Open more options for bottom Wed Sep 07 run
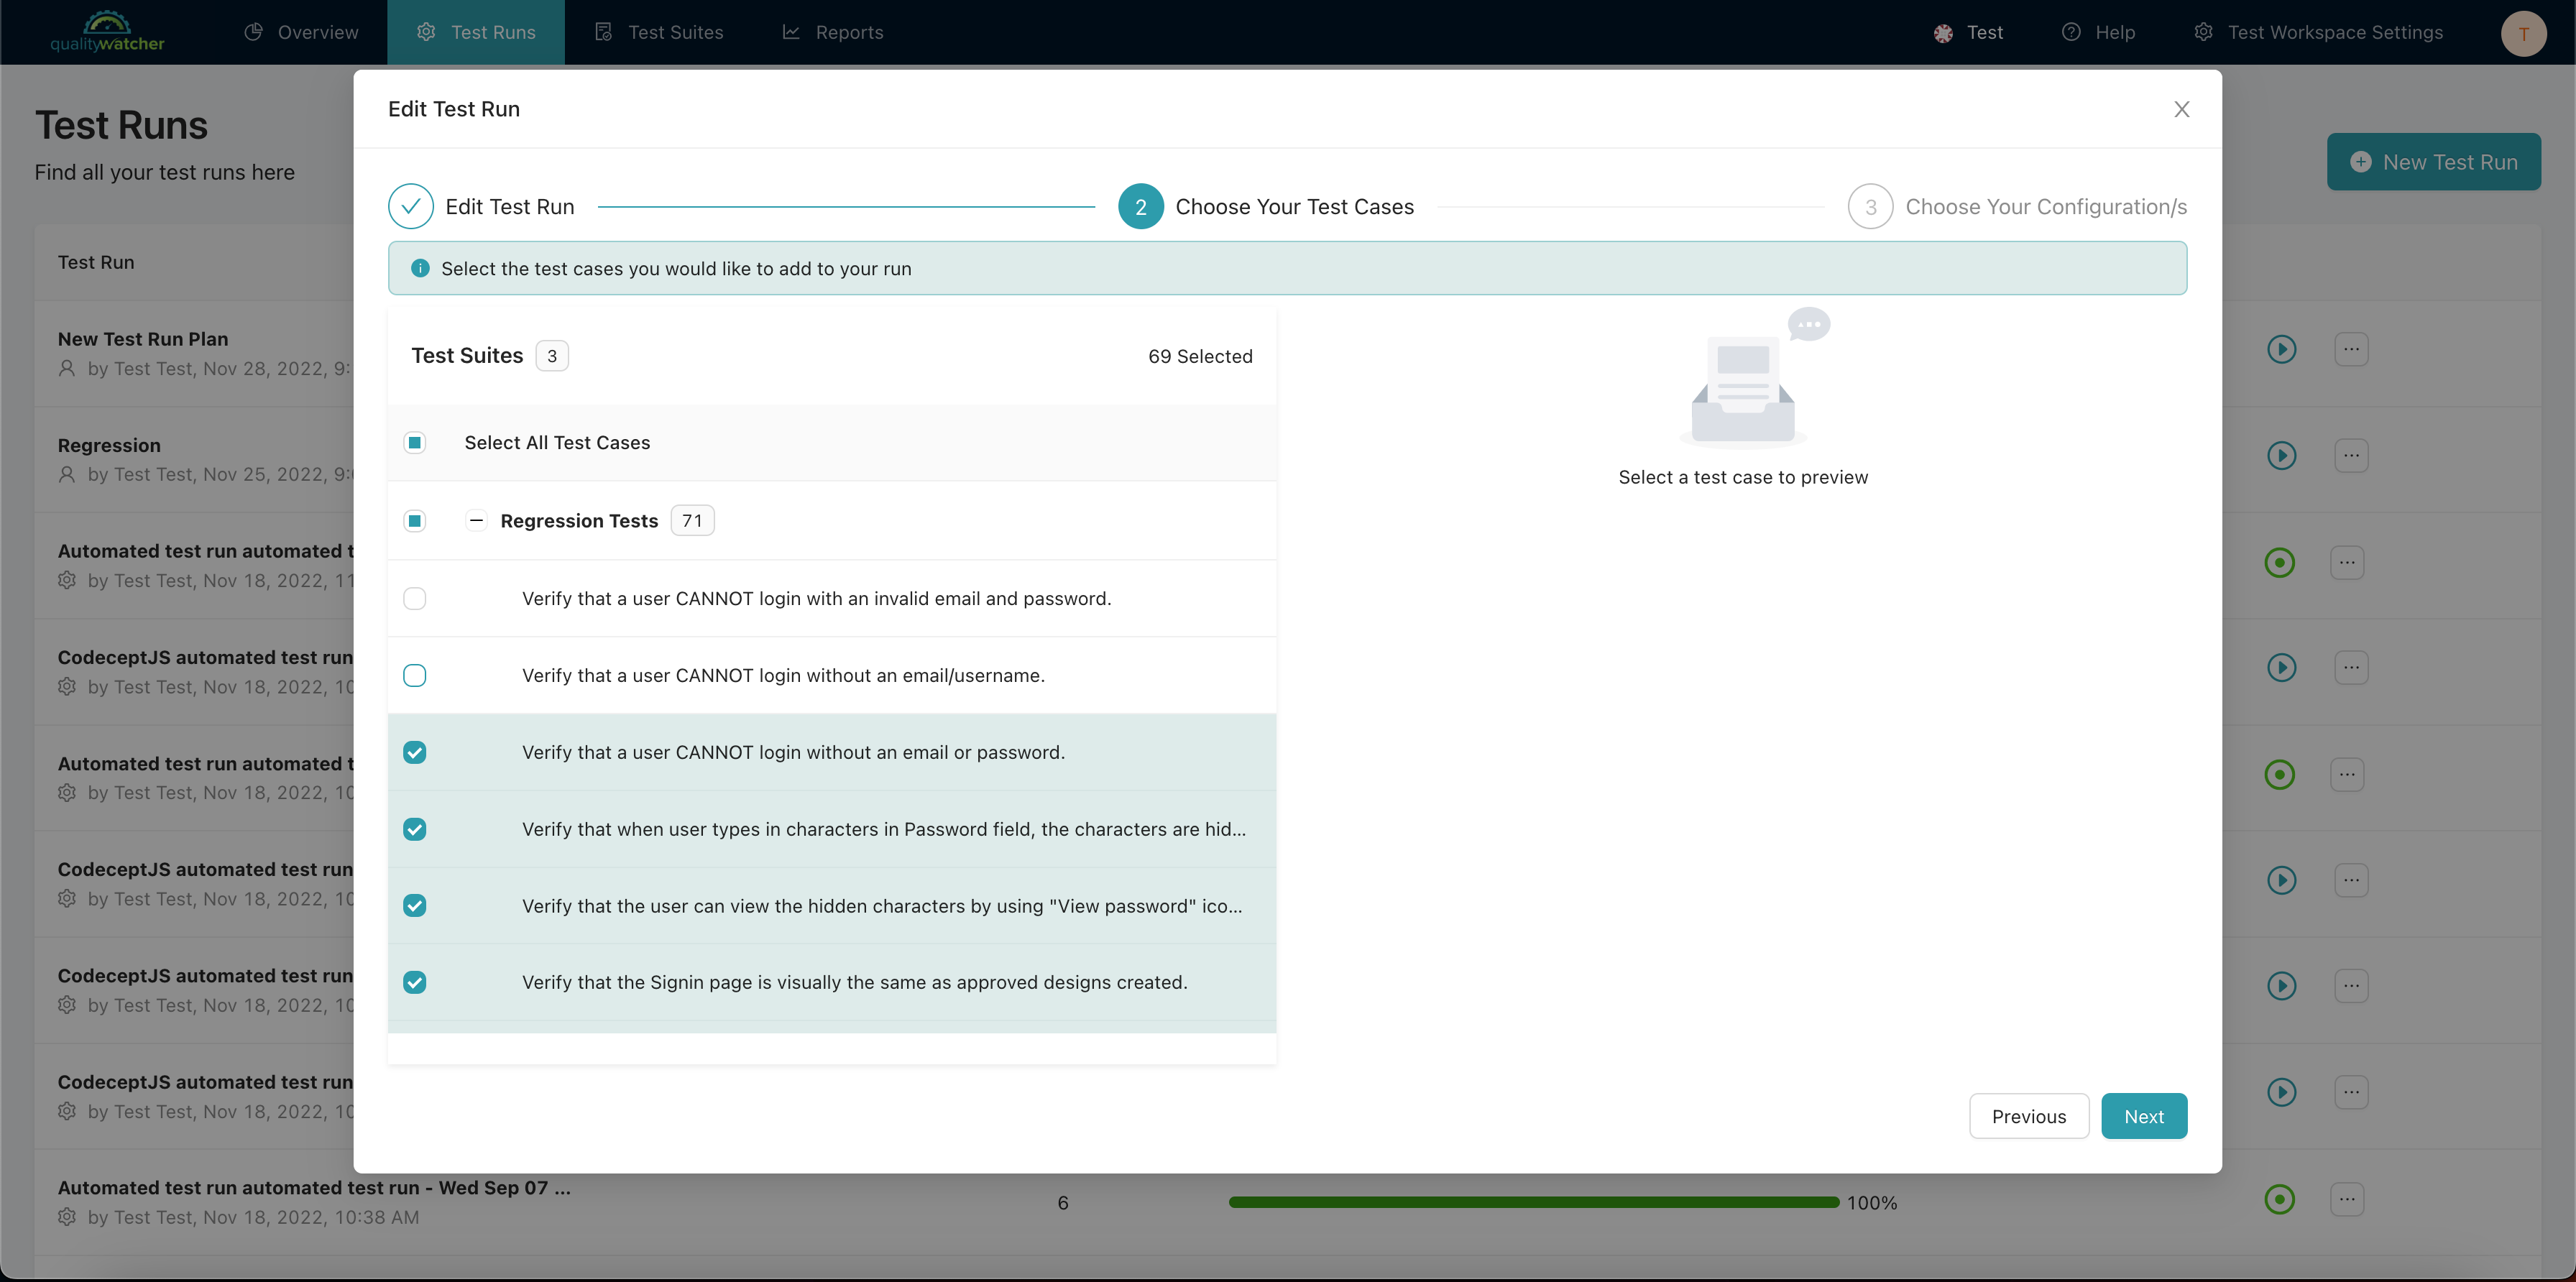Screen dimensions: 2576x1282 tap(2347, 1199)
